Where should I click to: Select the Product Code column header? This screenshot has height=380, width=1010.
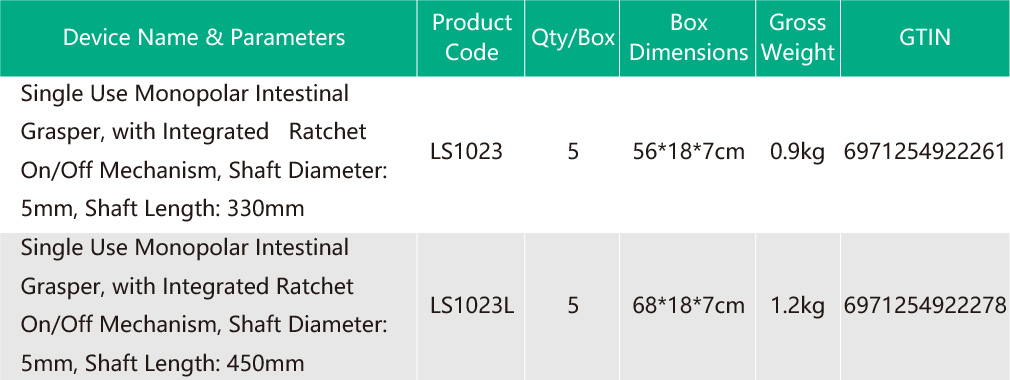click(x=472, y=37)
